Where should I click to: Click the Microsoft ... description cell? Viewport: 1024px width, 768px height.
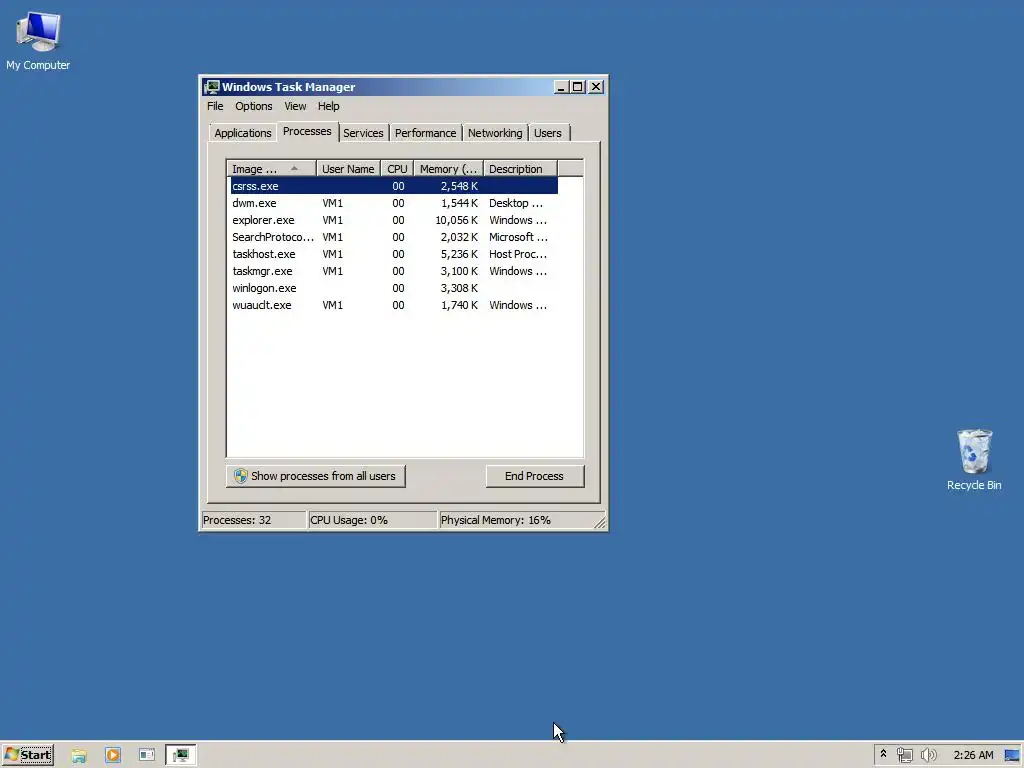coord(518,237)
